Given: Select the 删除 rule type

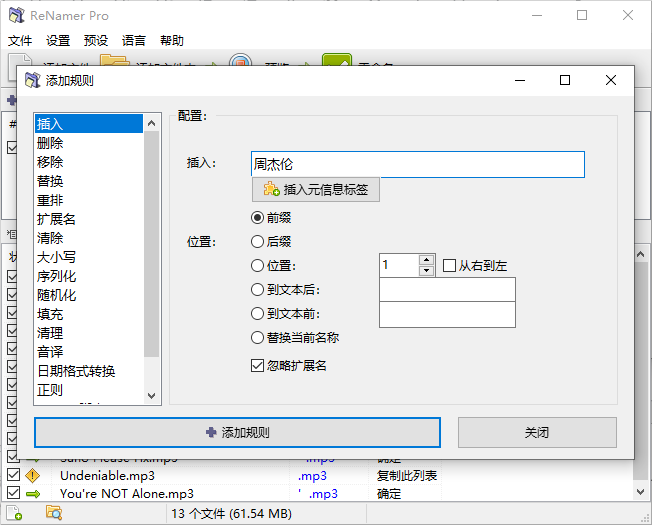Looking at the screenshot, I should (x=89, y=143).
